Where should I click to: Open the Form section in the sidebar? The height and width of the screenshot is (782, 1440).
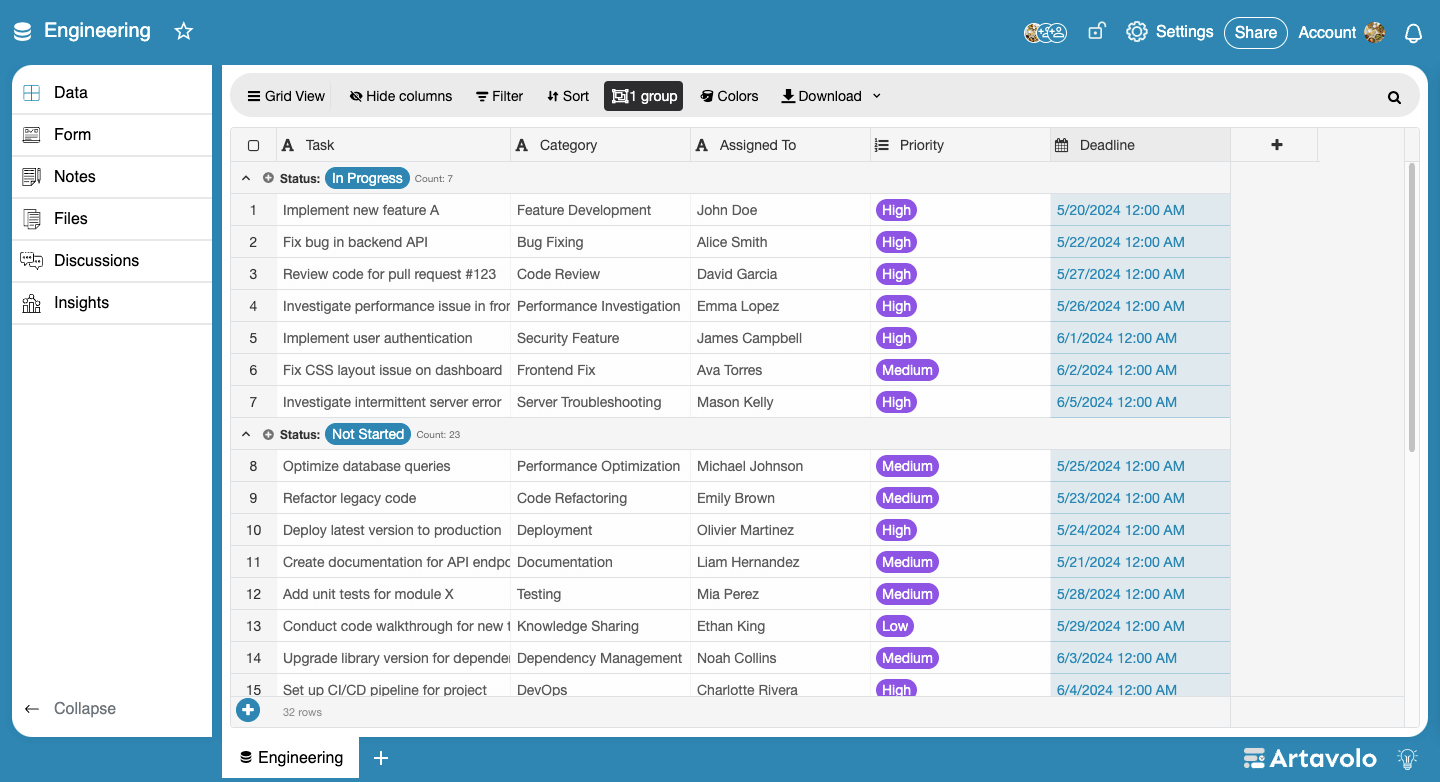click(112, 135)
